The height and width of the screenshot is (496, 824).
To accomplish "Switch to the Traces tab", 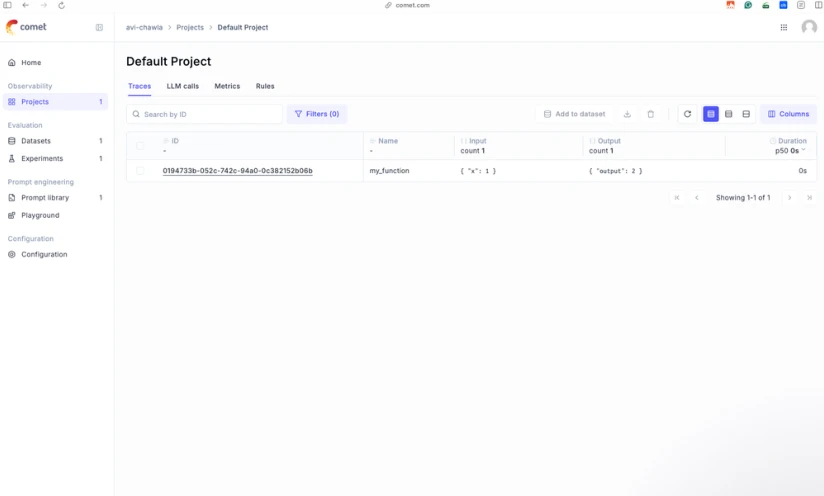I will pos(139,86).
